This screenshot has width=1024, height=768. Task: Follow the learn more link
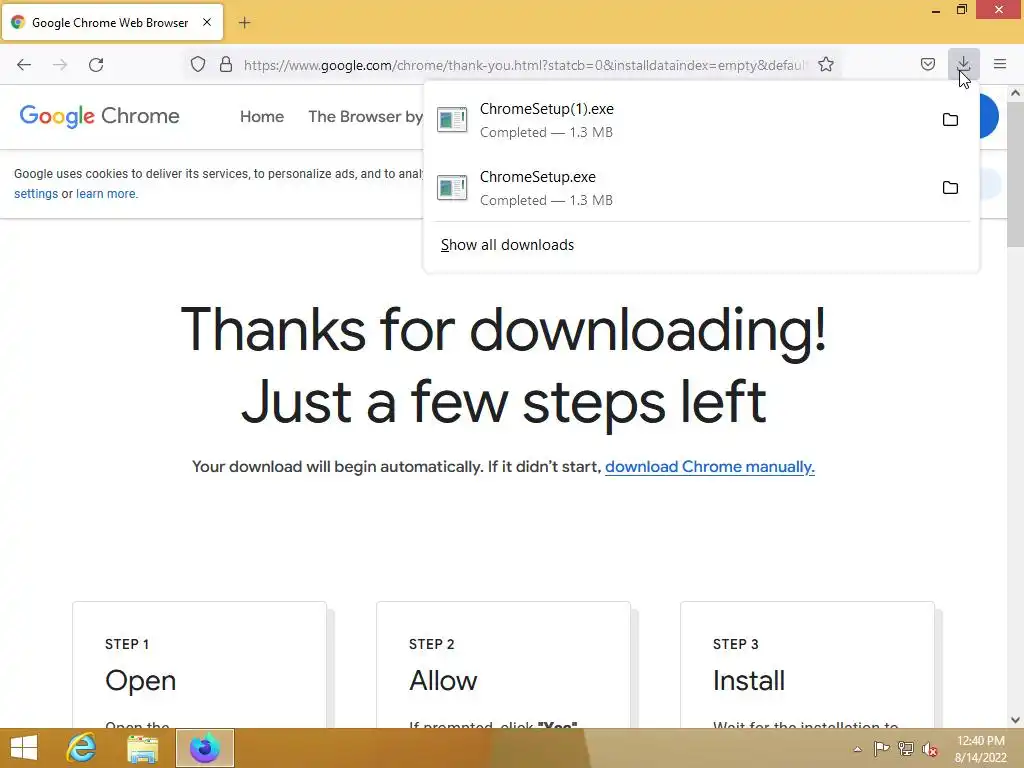tap(106, 194)
